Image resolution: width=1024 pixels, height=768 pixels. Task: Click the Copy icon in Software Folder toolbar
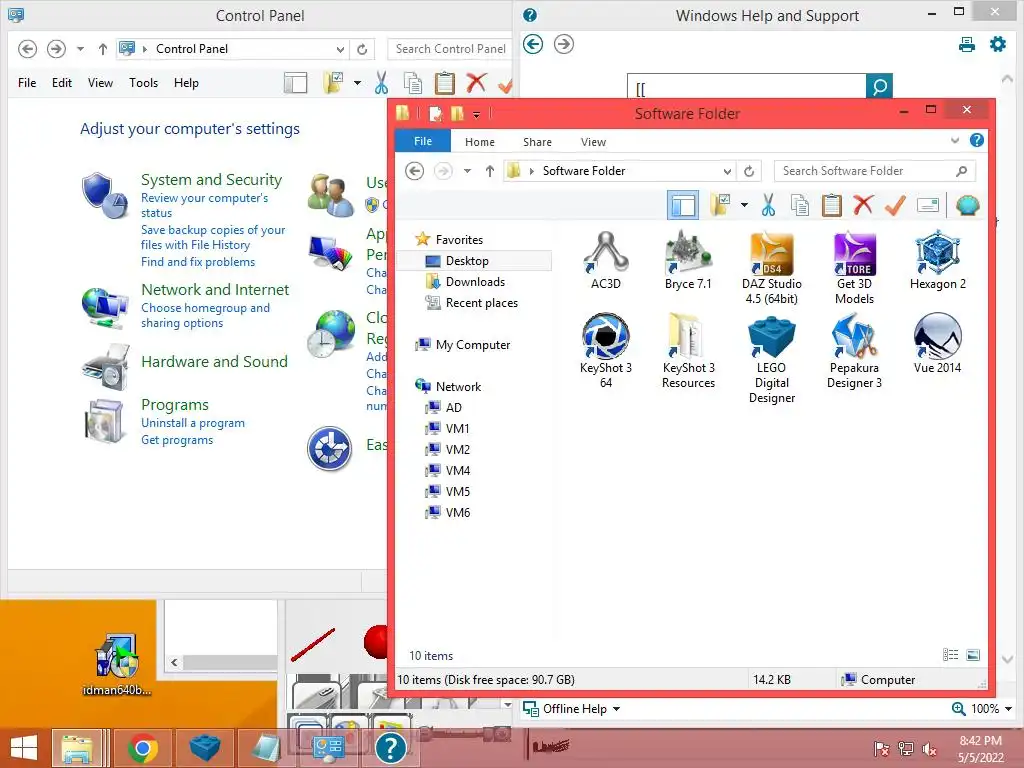point(800,205)
